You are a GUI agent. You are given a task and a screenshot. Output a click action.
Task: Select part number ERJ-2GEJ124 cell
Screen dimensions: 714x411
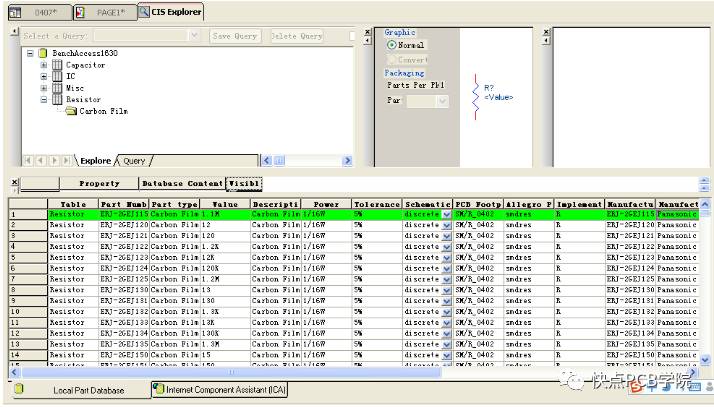[124, 269]
